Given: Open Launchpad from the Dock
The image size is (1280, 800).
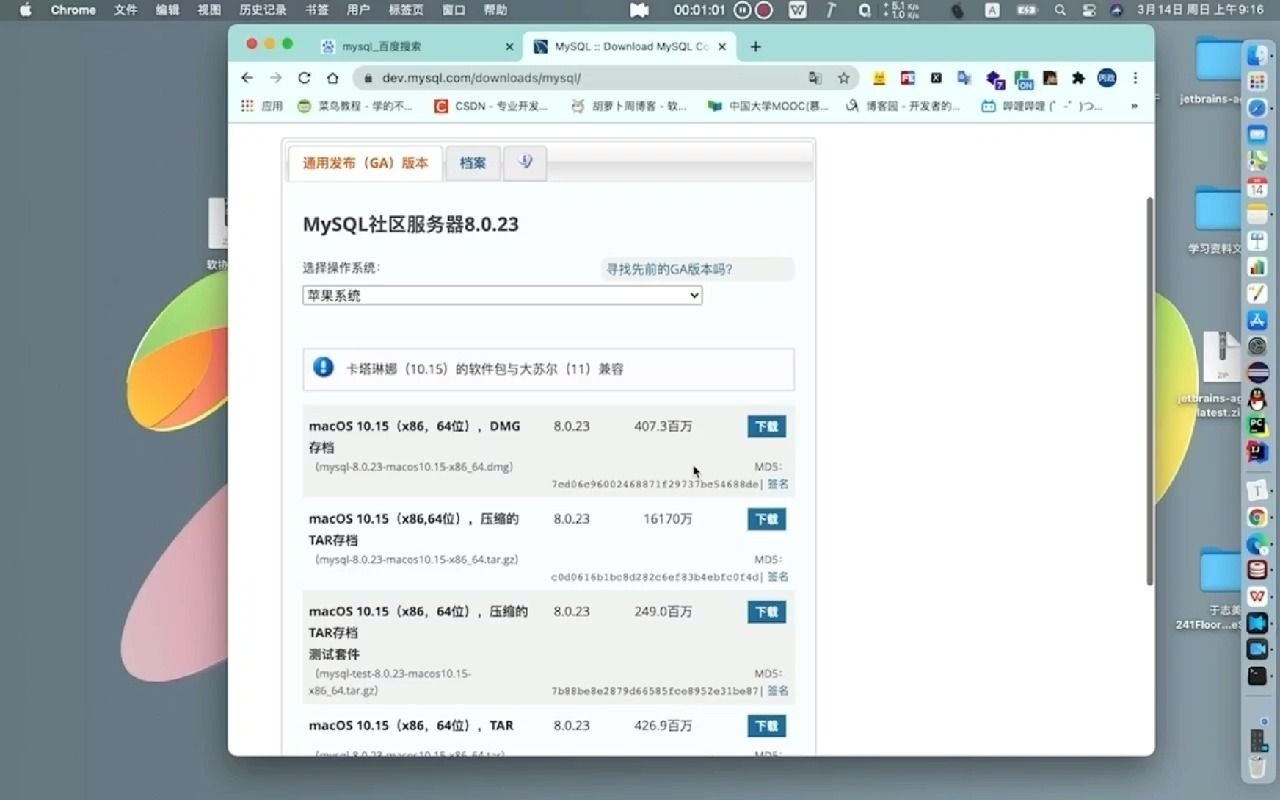Looking at the screenshot, I should (x=1257, y=81).
